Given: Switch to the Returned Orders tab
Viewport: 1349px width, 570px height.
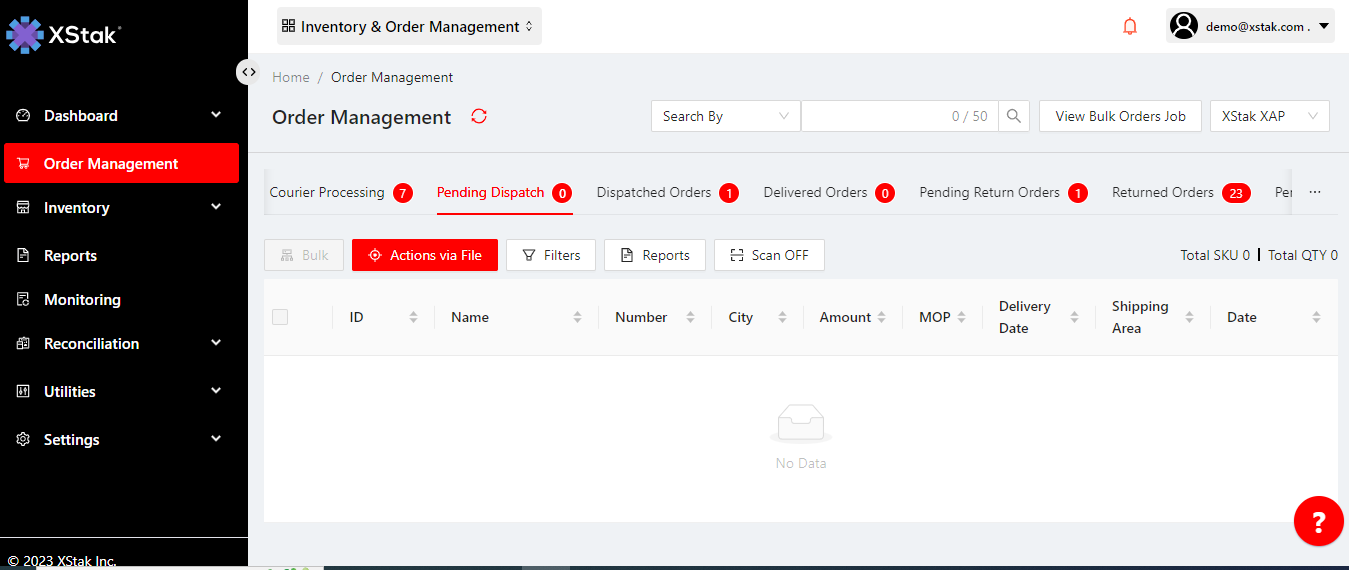Looking at the screenshot, I should pyautogui.click(x=1163, y=192).
